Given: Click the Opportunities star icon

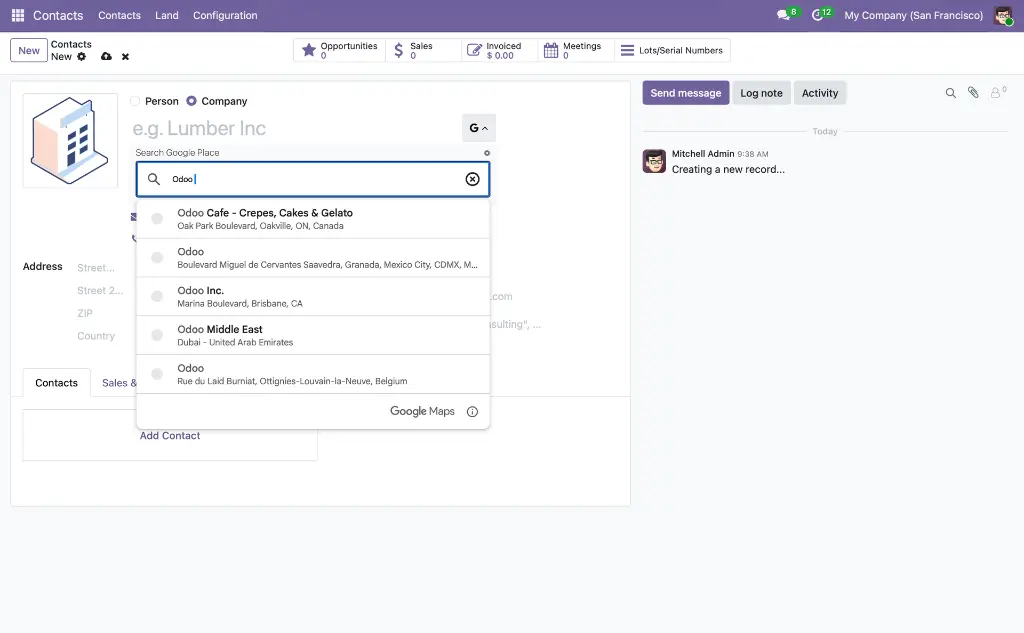Looking at the screenshot, I should pos(308,50).
